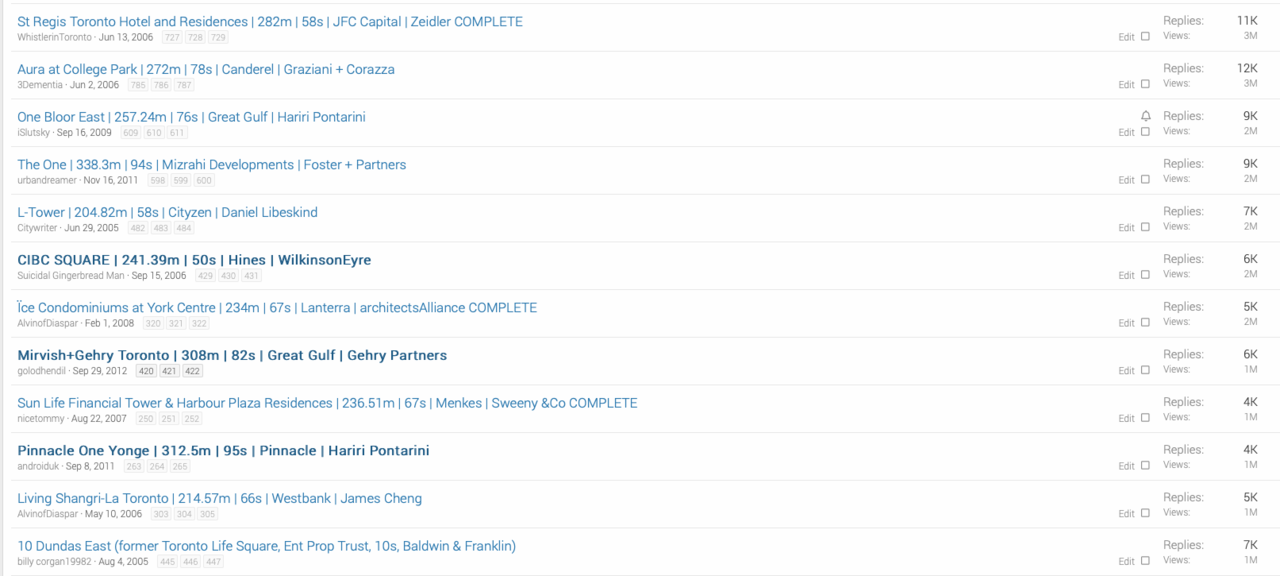Click Edit for Living Shangri-La Toronto
Viewport: 1280px width, 576px height.
click(1126, 514)
